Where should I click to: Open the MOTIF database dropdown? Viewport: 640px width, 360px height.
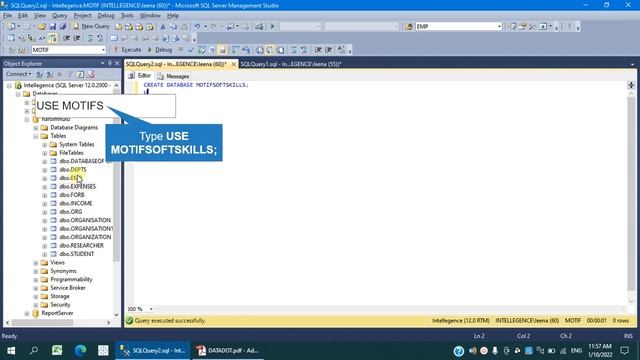(103, 50)
